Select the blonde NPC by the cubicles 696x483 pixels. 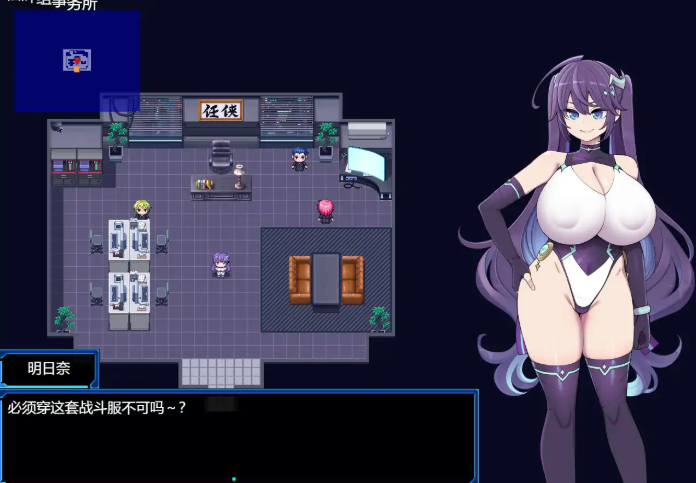click(x=142, y=209)
